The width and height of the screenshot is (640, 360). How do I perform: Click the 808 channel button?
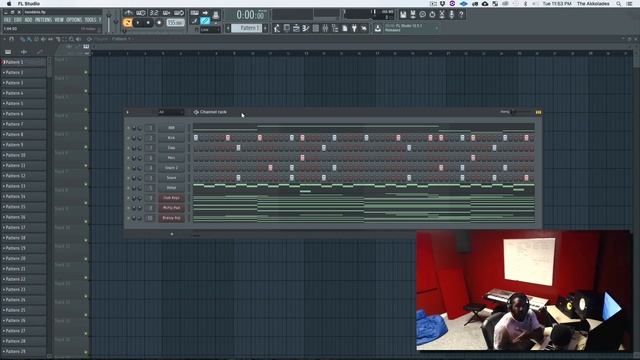[171, 128]
